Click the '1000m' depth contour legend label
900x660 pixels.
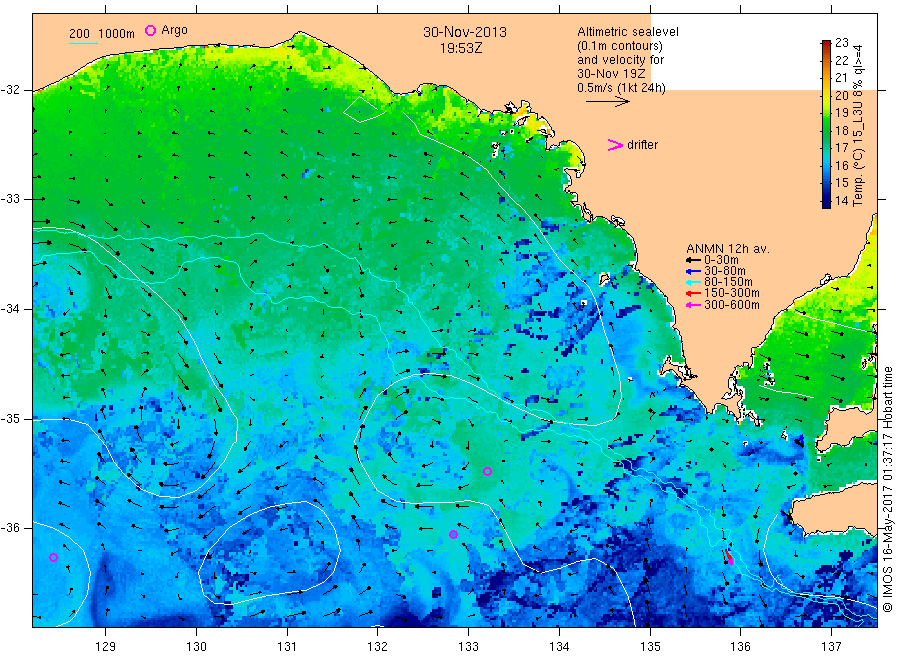(117, 34)
